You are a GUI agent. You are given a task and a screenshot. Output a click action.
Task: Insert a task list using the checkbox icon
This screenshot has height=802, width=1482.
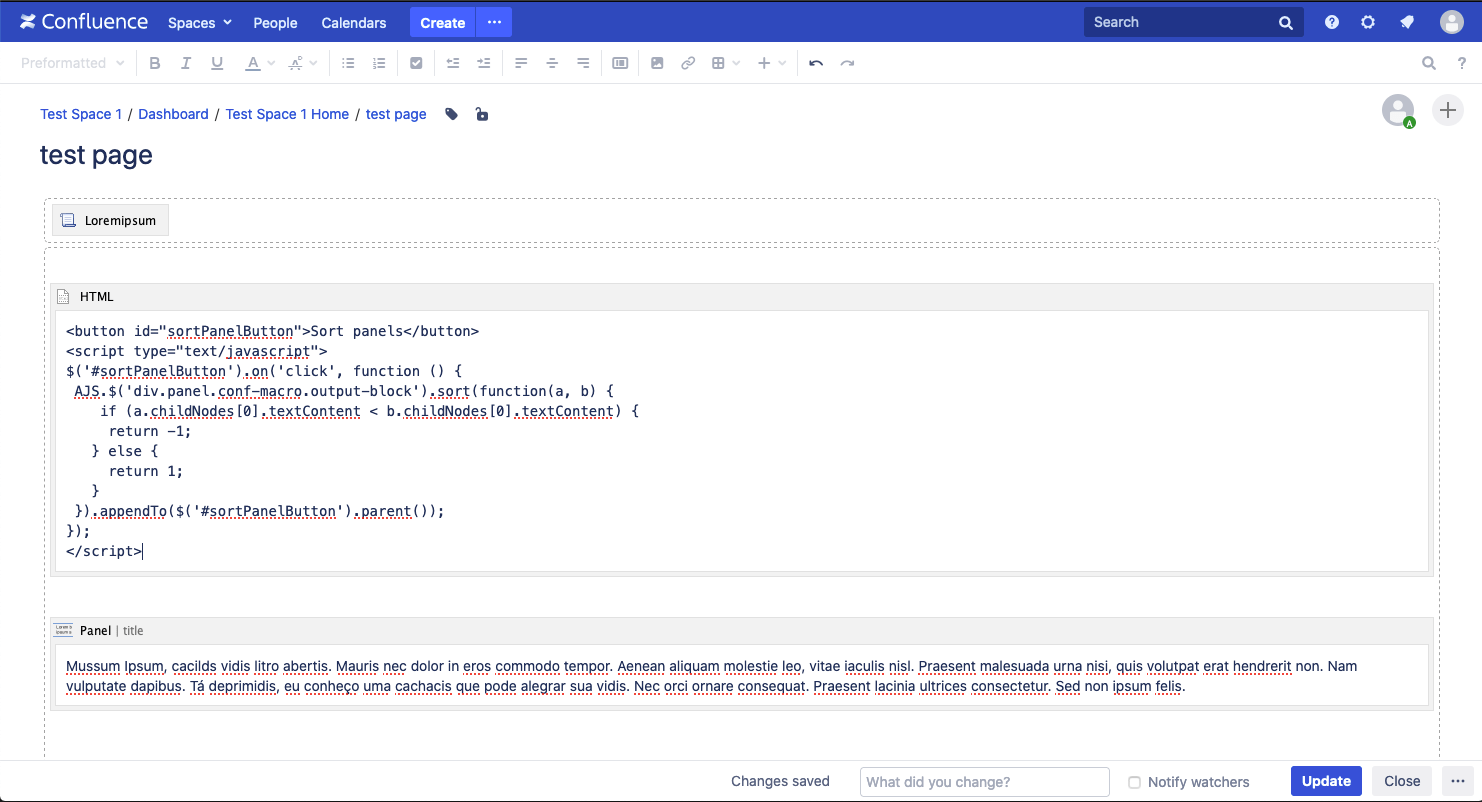pyautogui.click(x=416, y=63)
